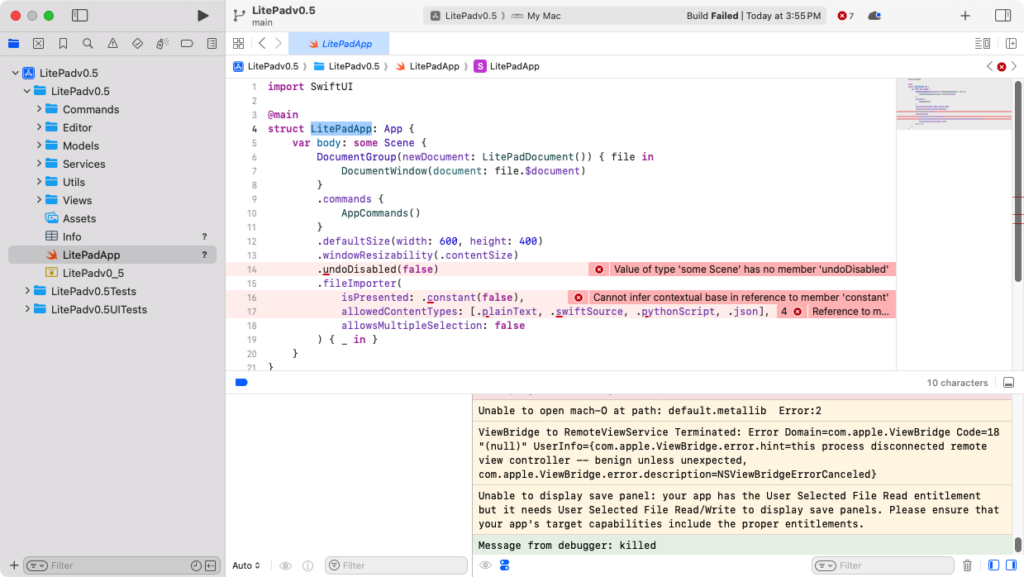Expand the LitePadv0.5Tests group
The image size is (1024, 577).
(27, 291)
